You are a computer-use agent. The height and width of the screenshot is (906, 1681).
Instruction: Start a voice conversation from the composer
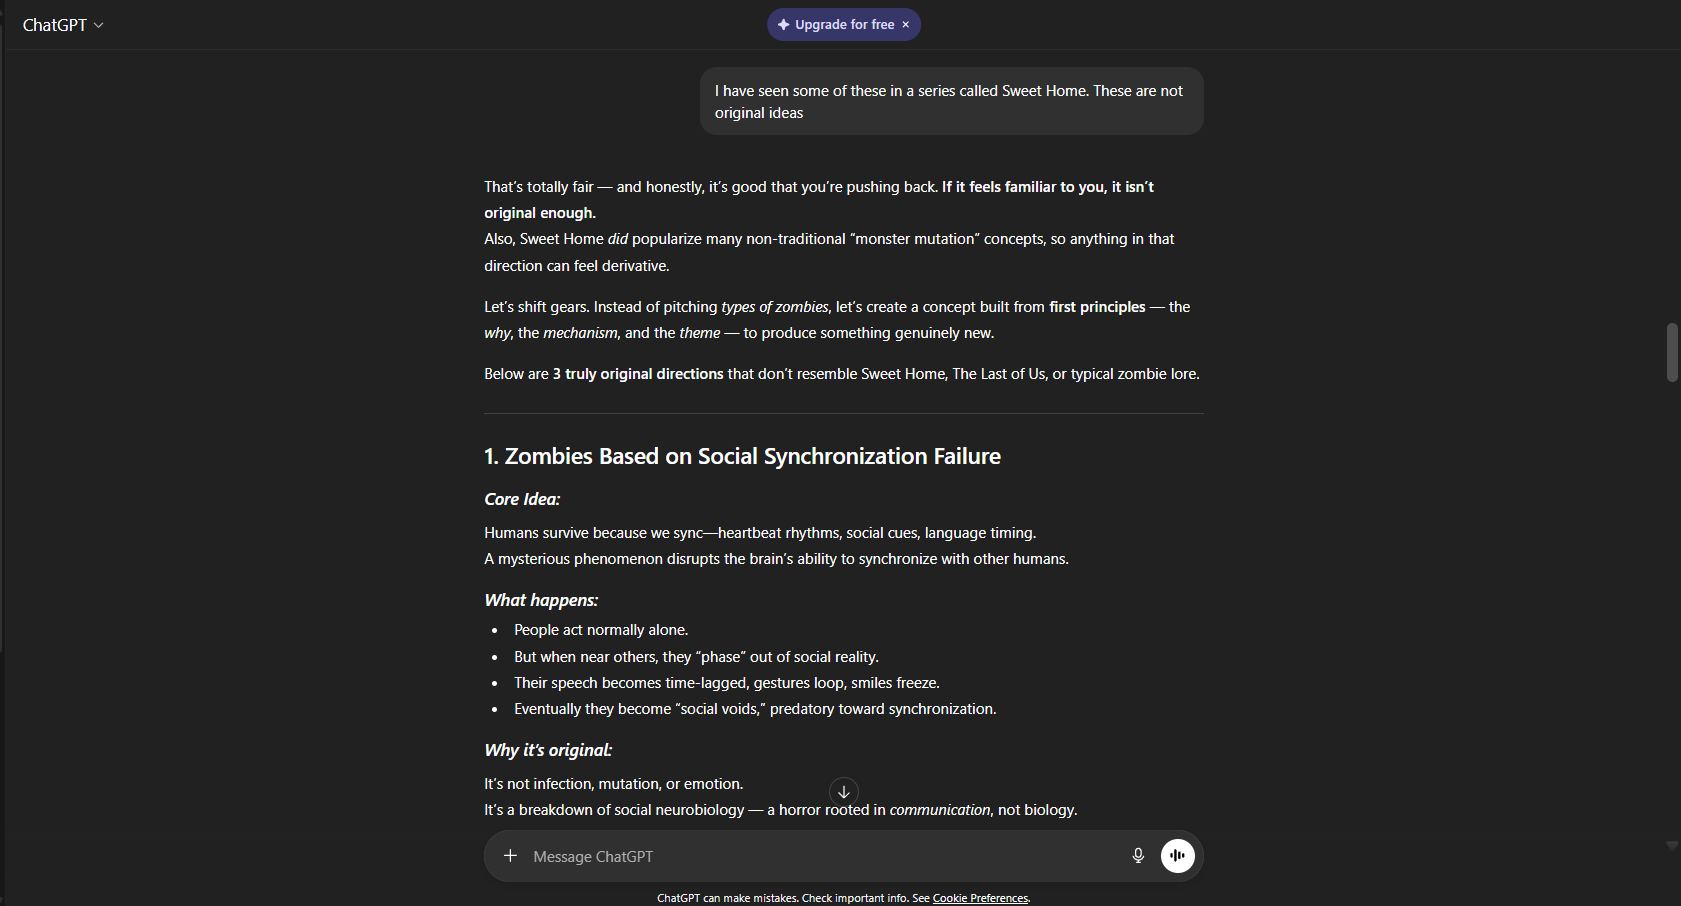click(1177, 856)
